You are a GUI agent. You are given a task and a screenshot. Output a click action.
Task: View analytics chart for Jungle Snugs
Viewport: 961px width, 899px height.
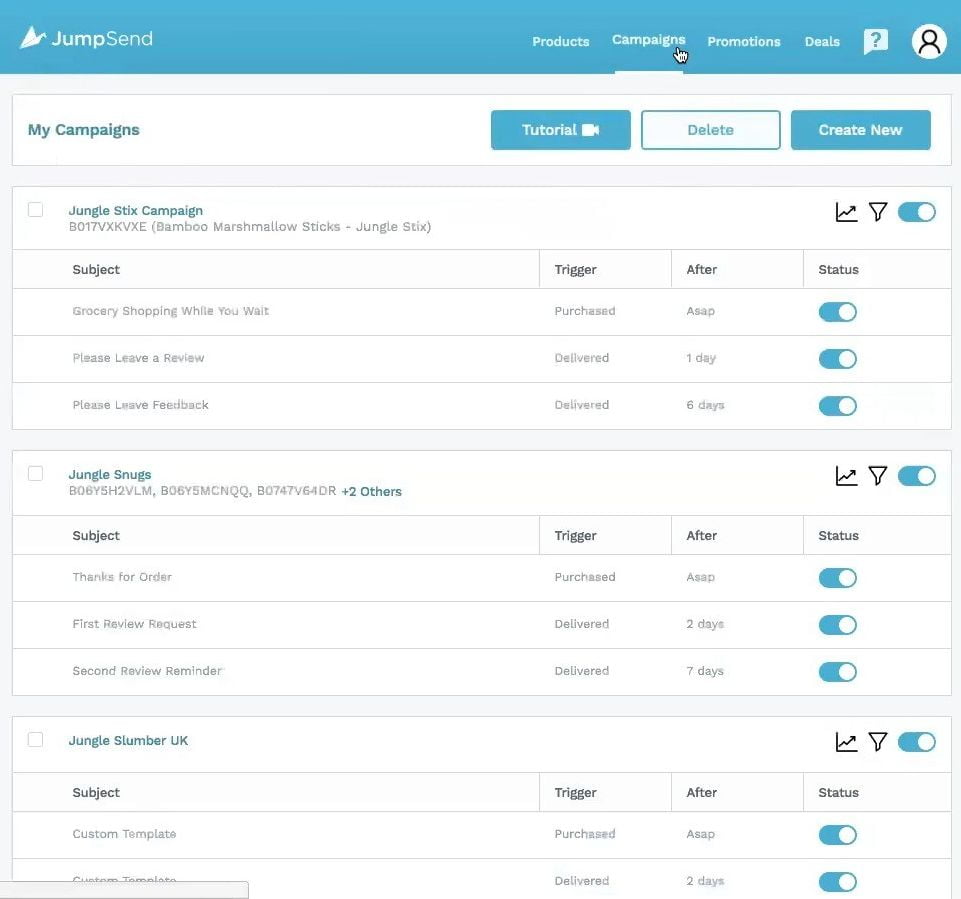click(x=846, y=476)
